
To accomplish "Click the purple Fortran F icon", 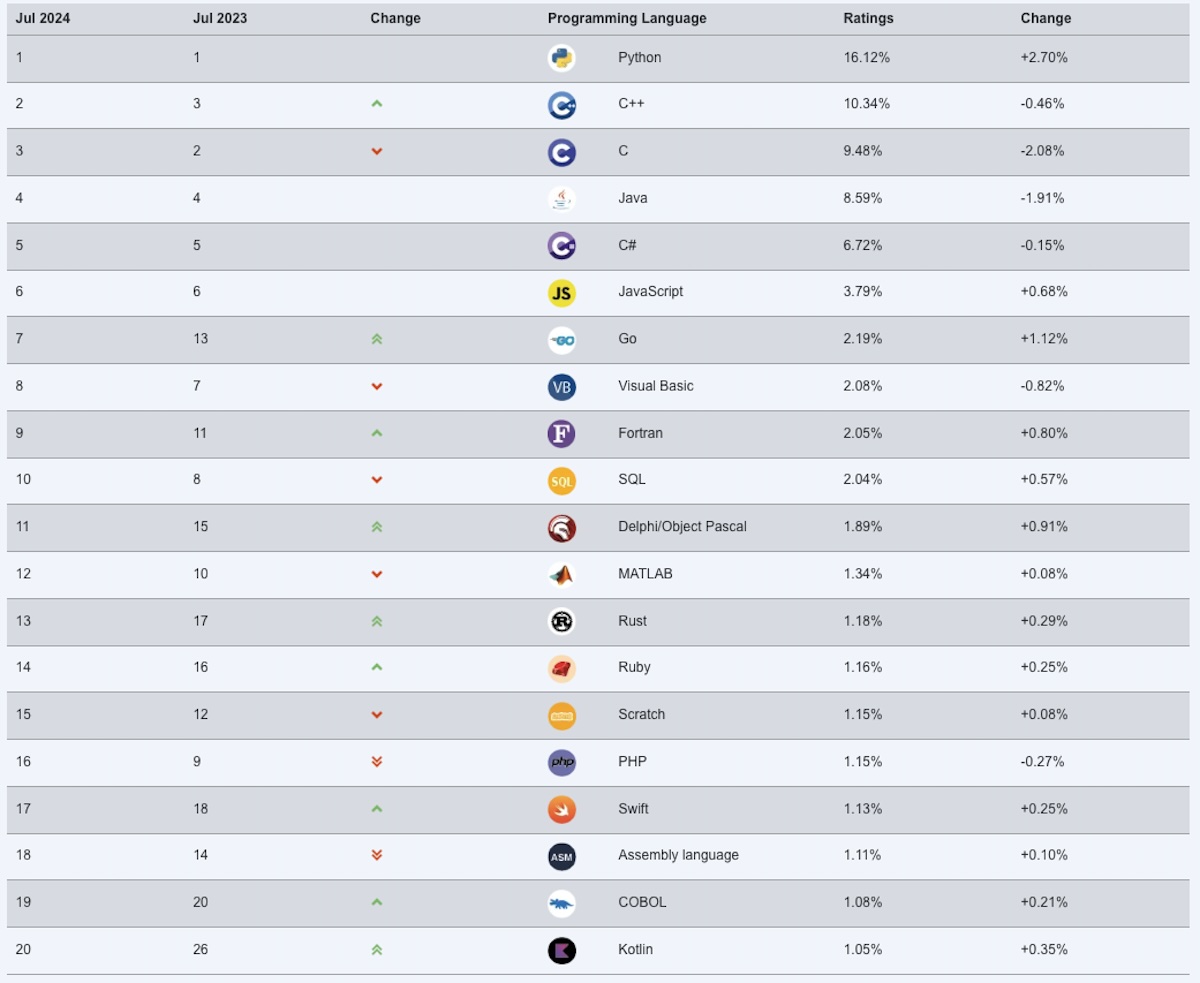I will point(562,433).
